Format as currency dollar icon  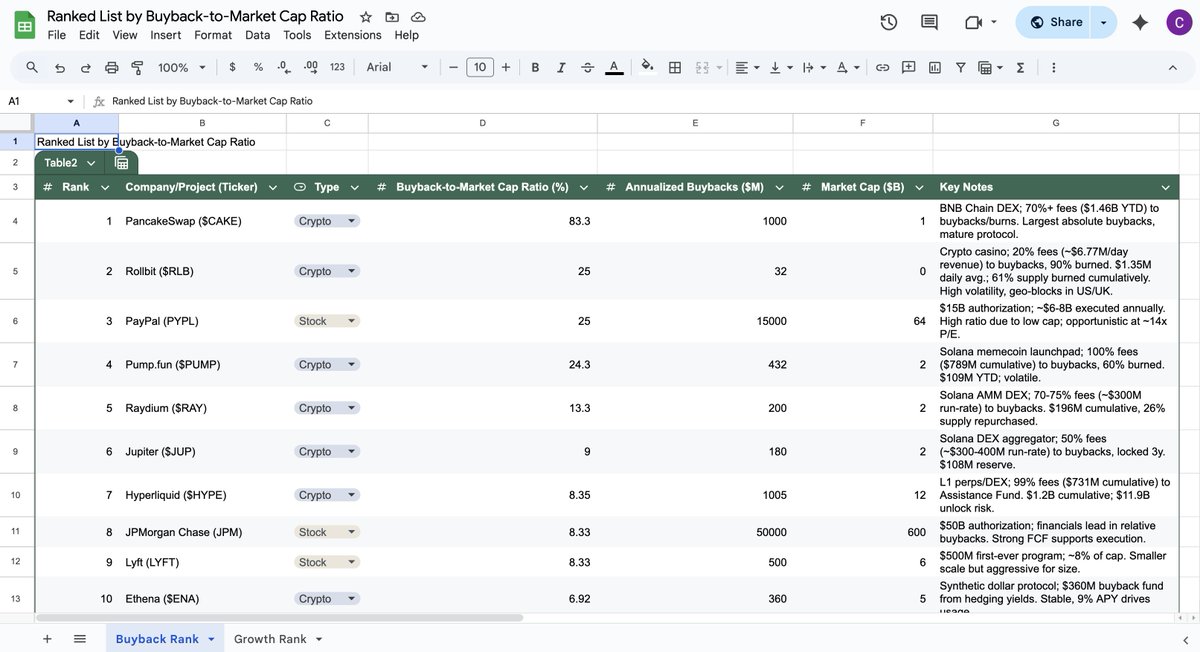coord(232,67)
